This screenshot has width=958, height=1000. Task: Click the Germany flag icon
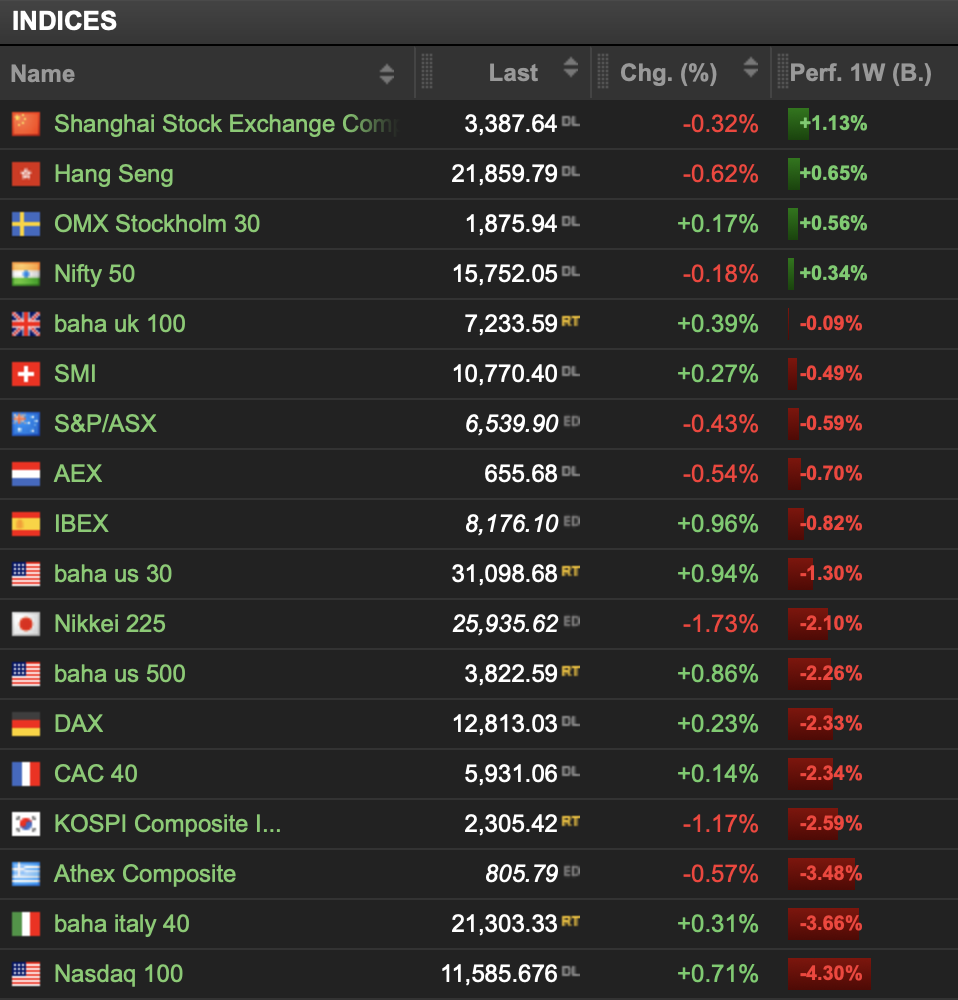26,724
